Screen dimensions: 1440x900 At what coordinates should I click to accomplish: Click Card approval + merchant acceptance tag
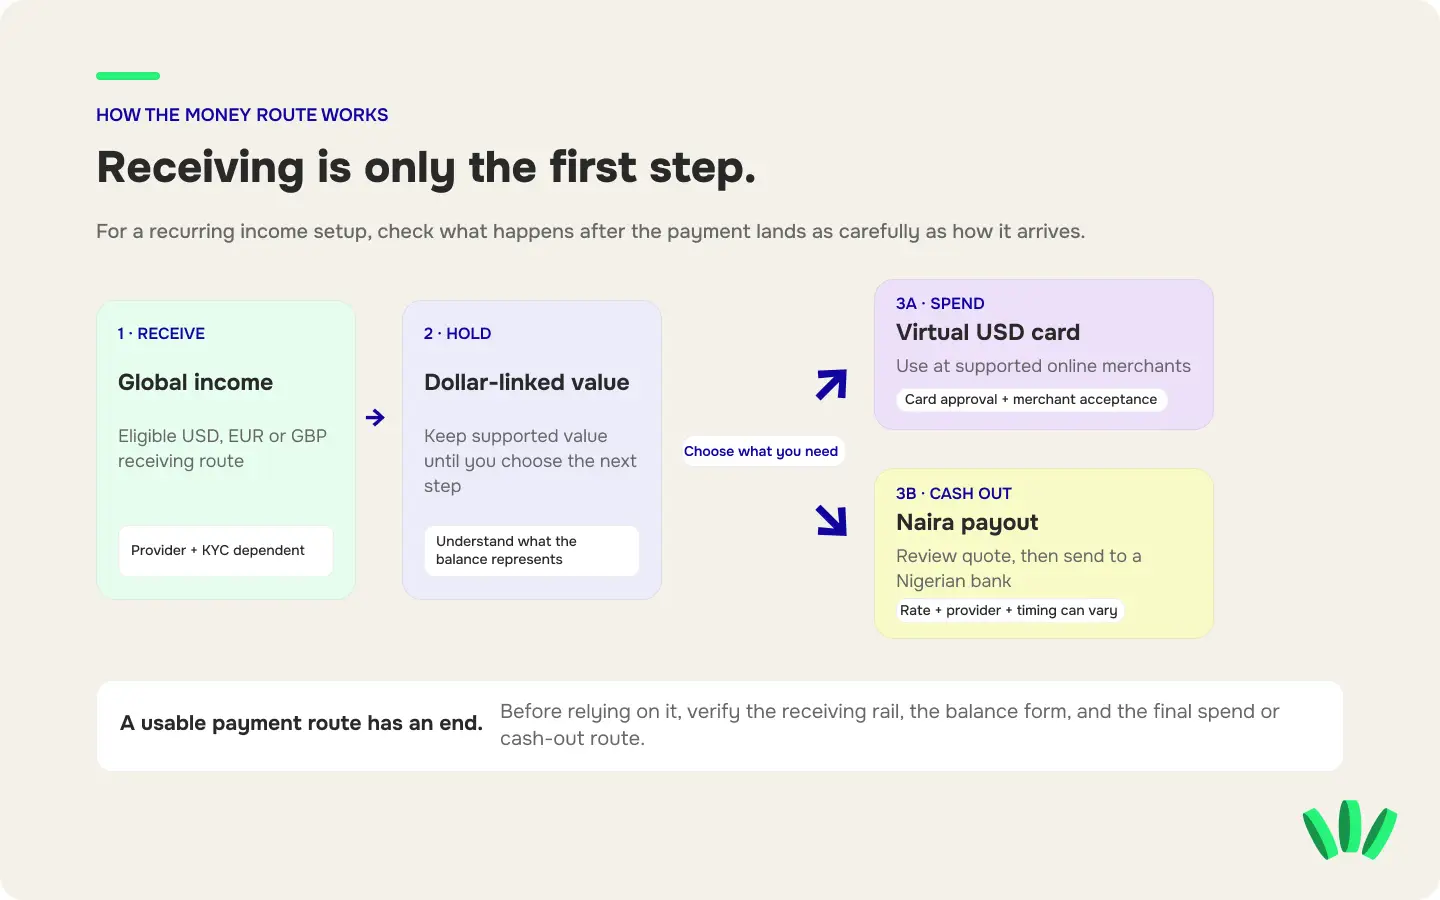(x=1031, y=399)
